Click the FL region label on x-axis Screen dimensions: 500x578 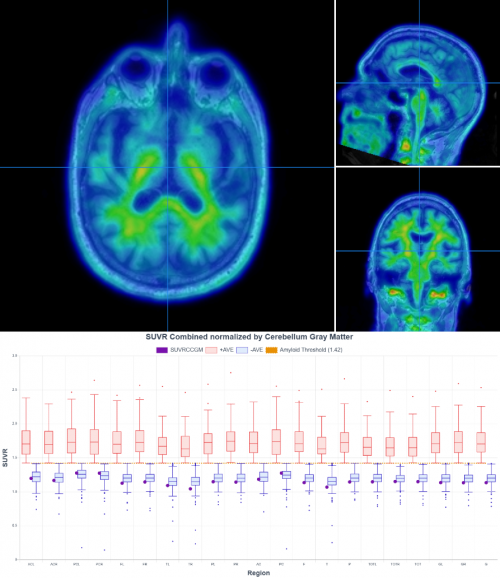[122, 564]
